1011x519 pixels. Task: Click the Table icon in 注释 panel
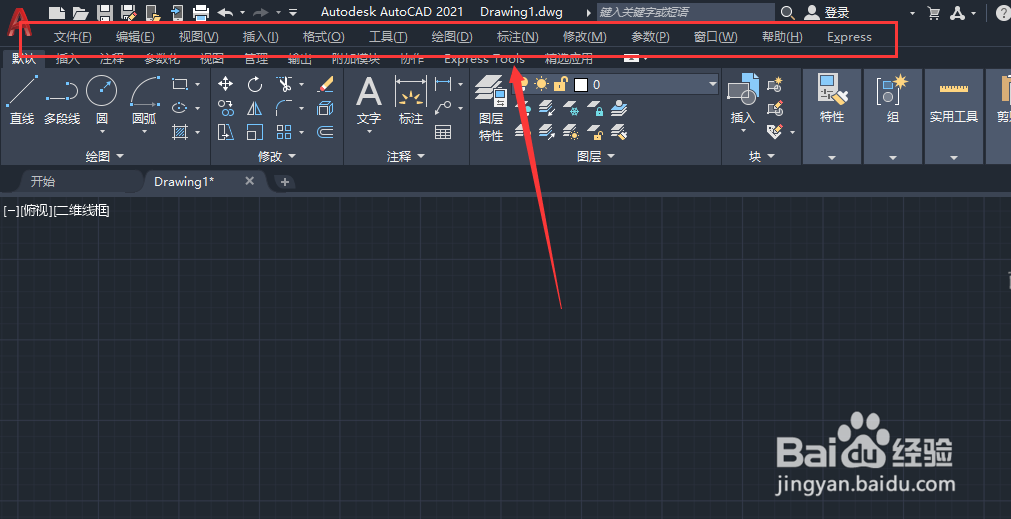pyautogui.click(x=443, y=132)
